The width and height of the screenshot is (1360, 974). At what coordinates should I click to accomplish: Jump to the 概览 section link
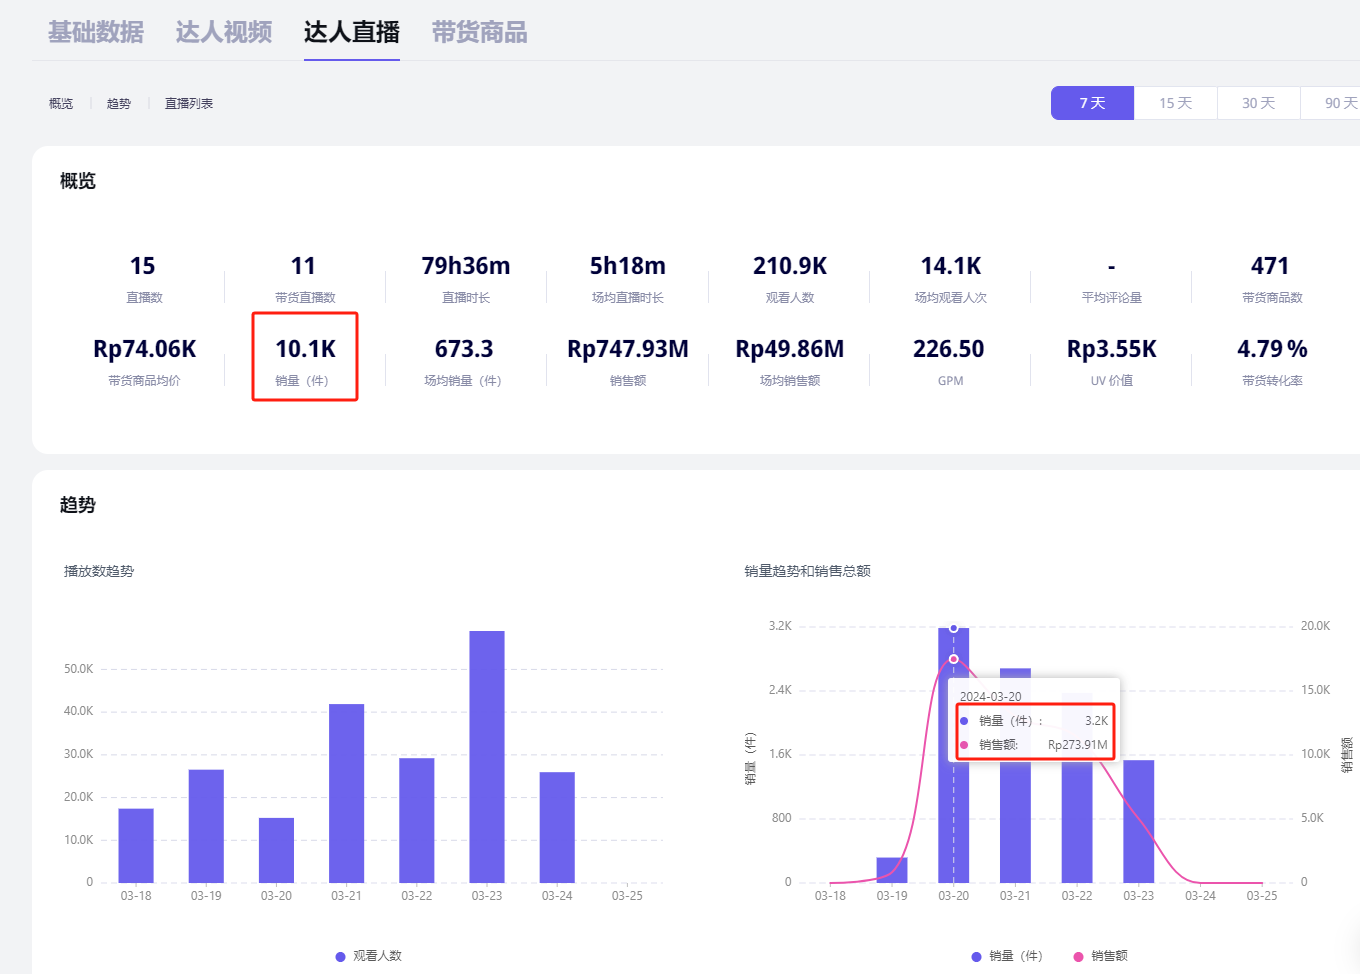(61, 103)
